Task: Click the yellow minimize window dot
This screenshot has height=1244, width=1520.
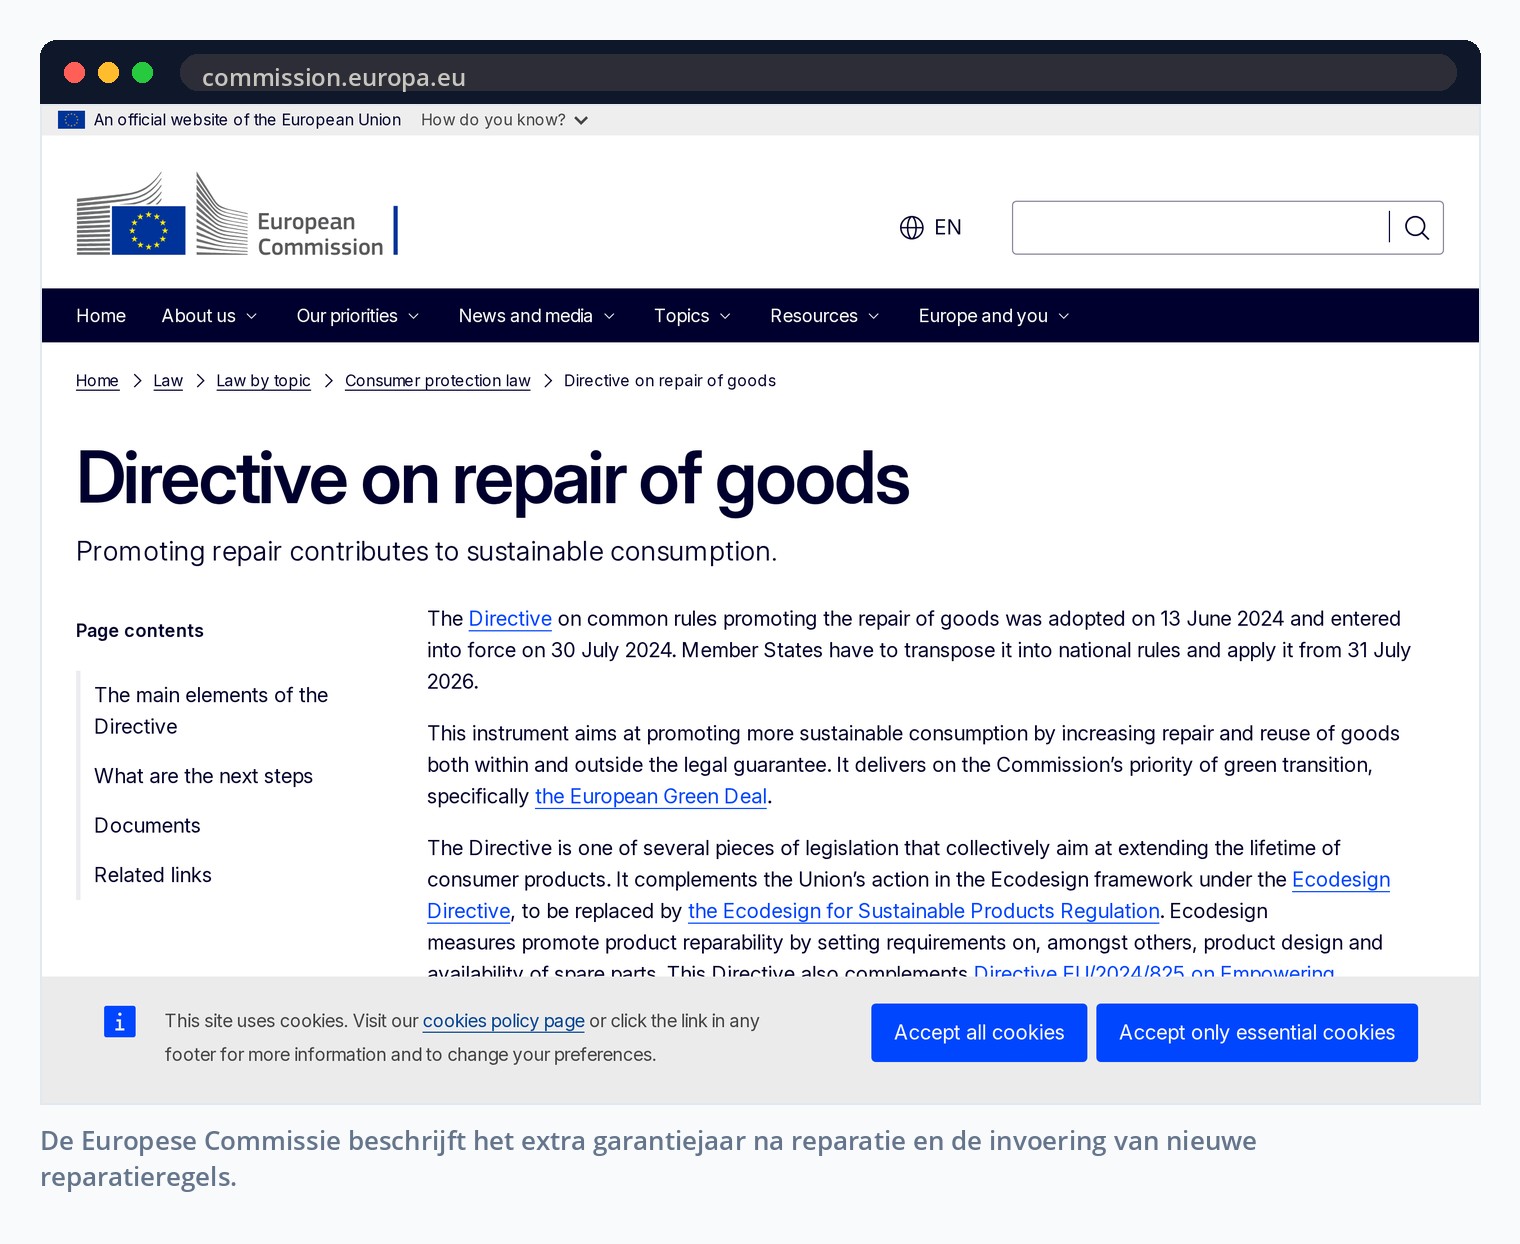Action: coord(108,72)
